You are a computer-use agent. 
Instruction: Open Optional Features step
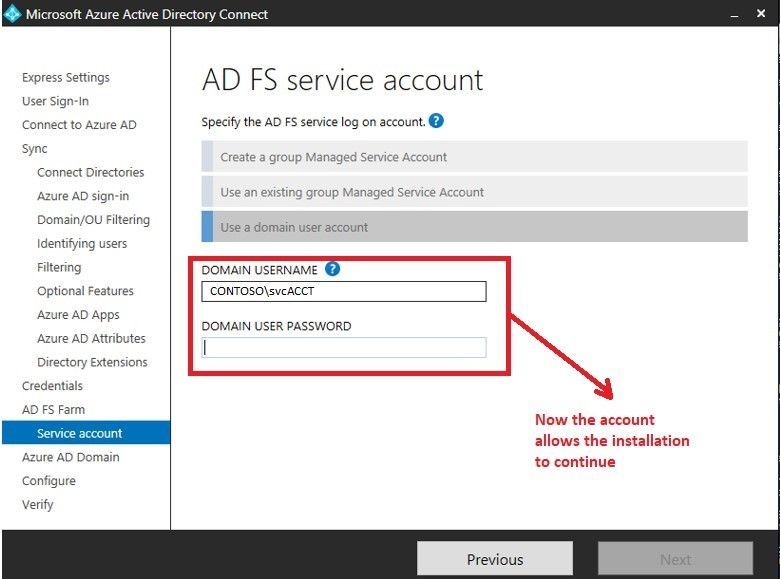86,291
